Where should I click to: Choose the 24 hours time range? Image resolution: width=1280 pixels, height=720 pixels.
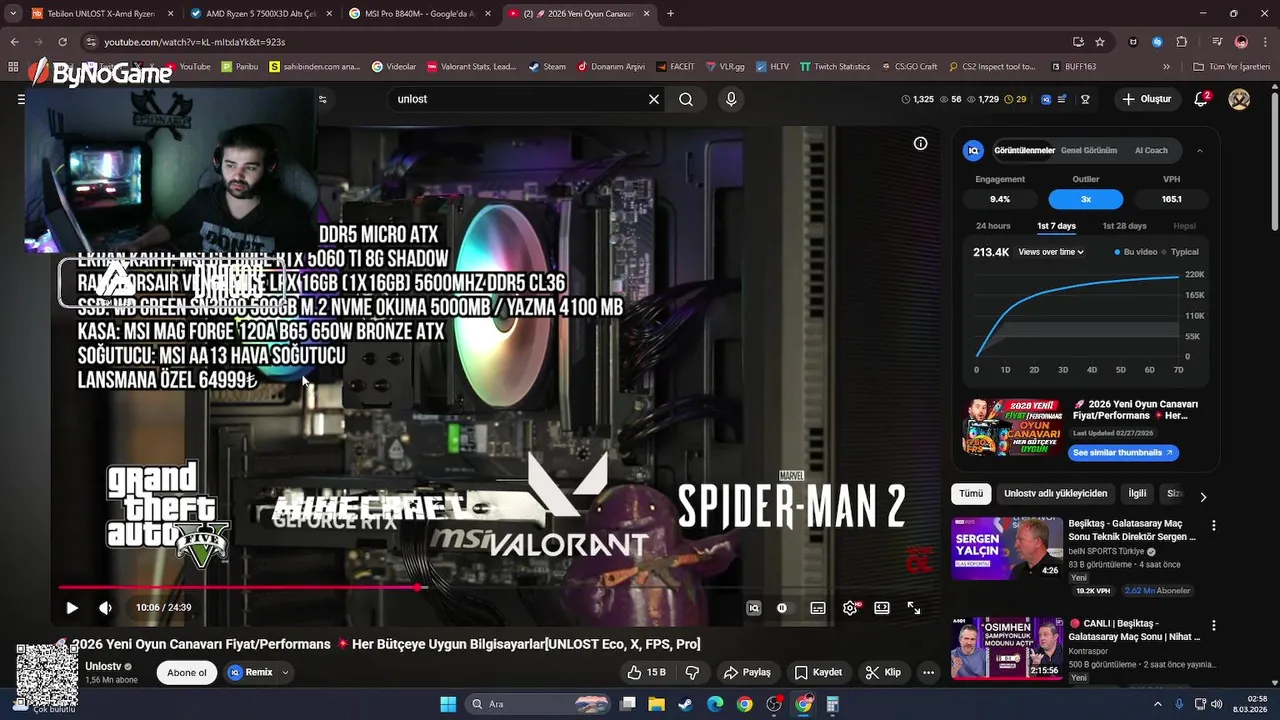(x=993, y=226)
